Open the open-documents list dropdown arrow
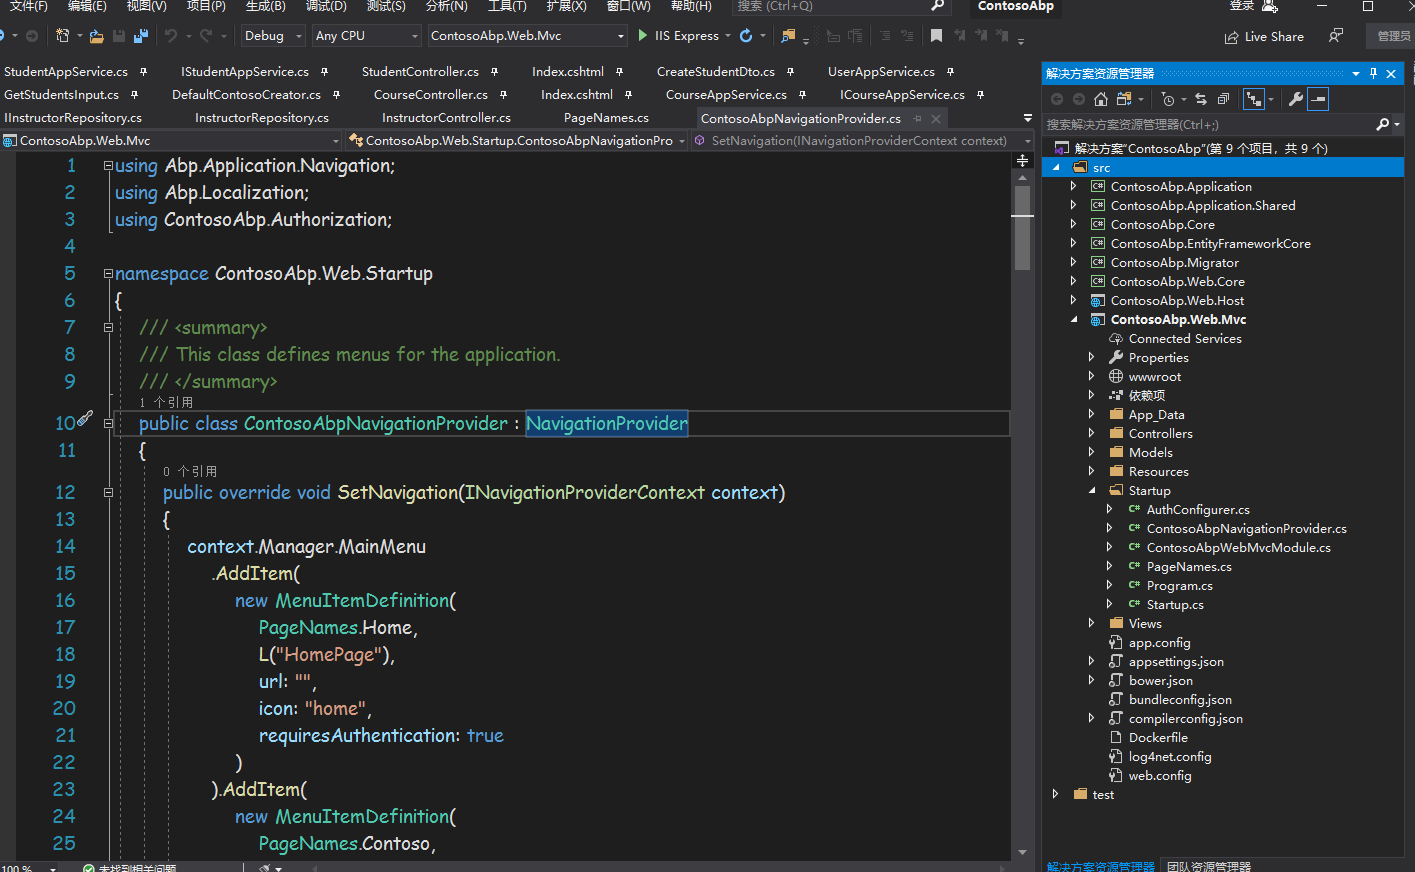 pos(1028,118)
